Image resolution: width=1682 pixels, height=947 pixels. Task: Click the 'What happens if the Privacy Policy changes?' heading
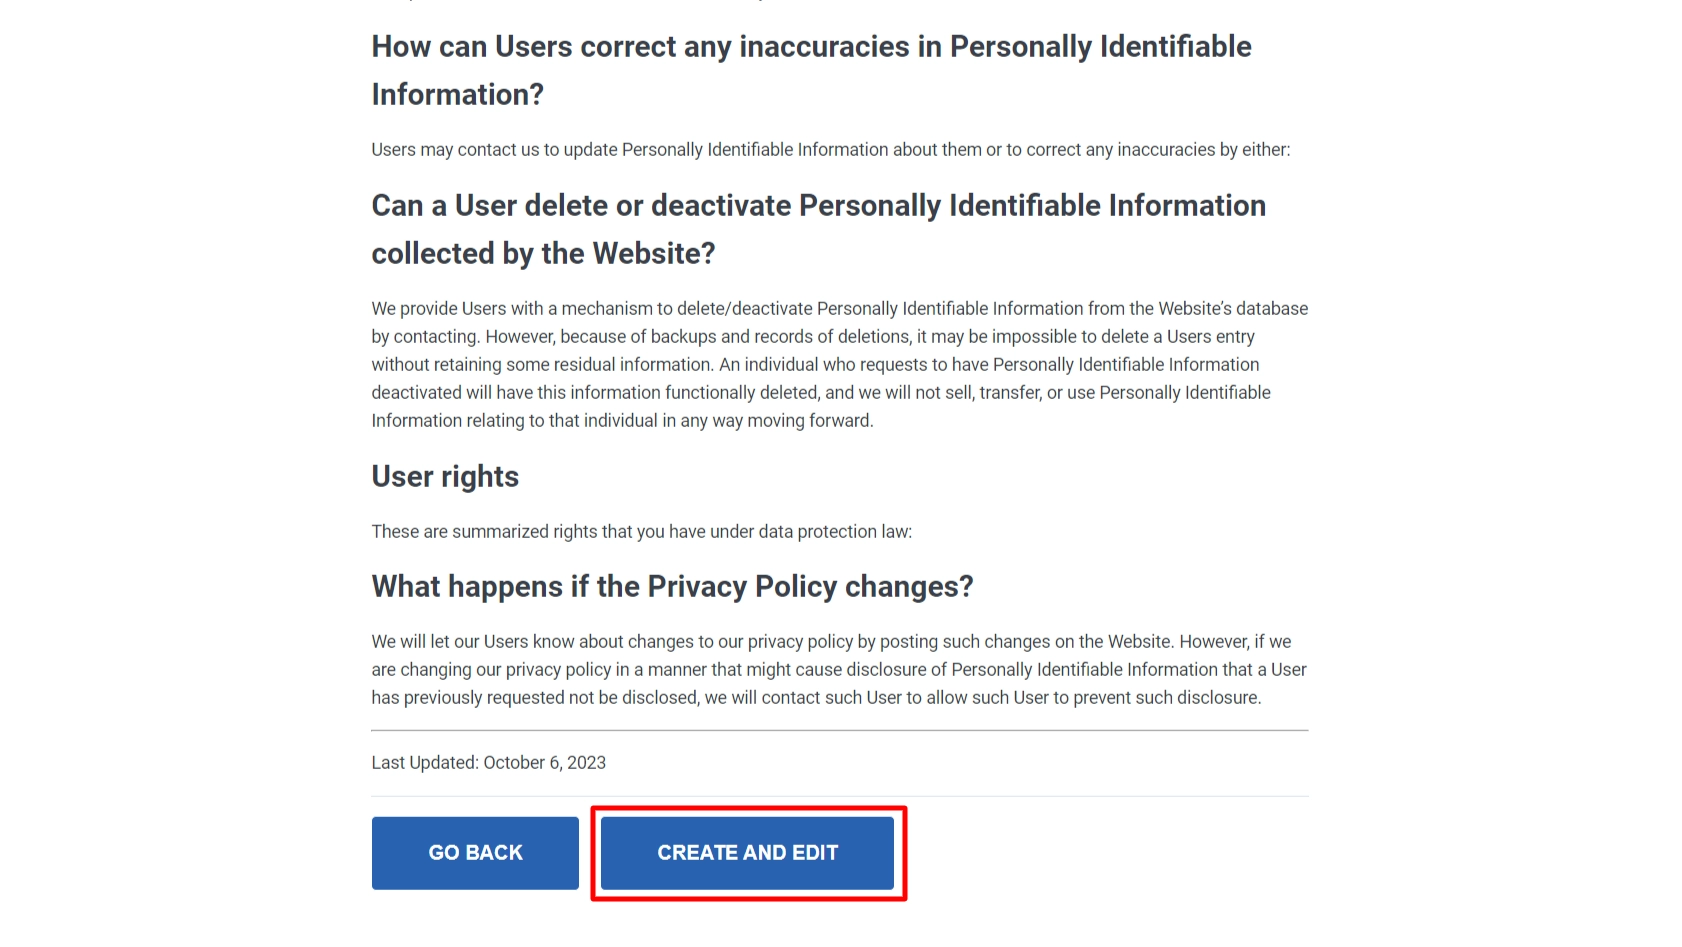[672, 587]
